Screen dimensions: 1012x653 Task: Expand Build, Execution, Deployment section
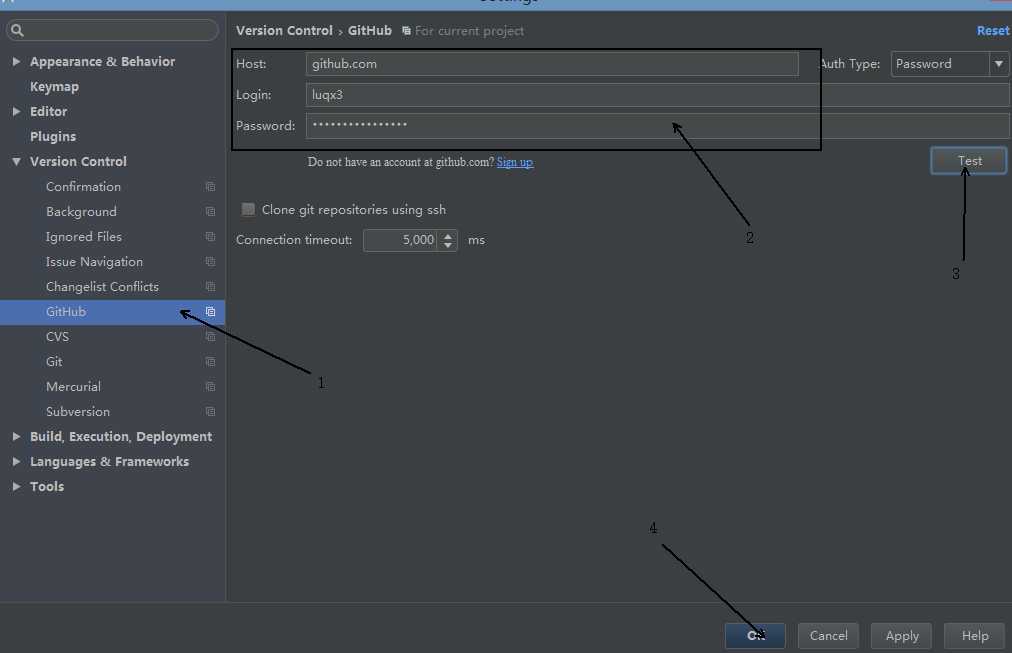(16, 436)
